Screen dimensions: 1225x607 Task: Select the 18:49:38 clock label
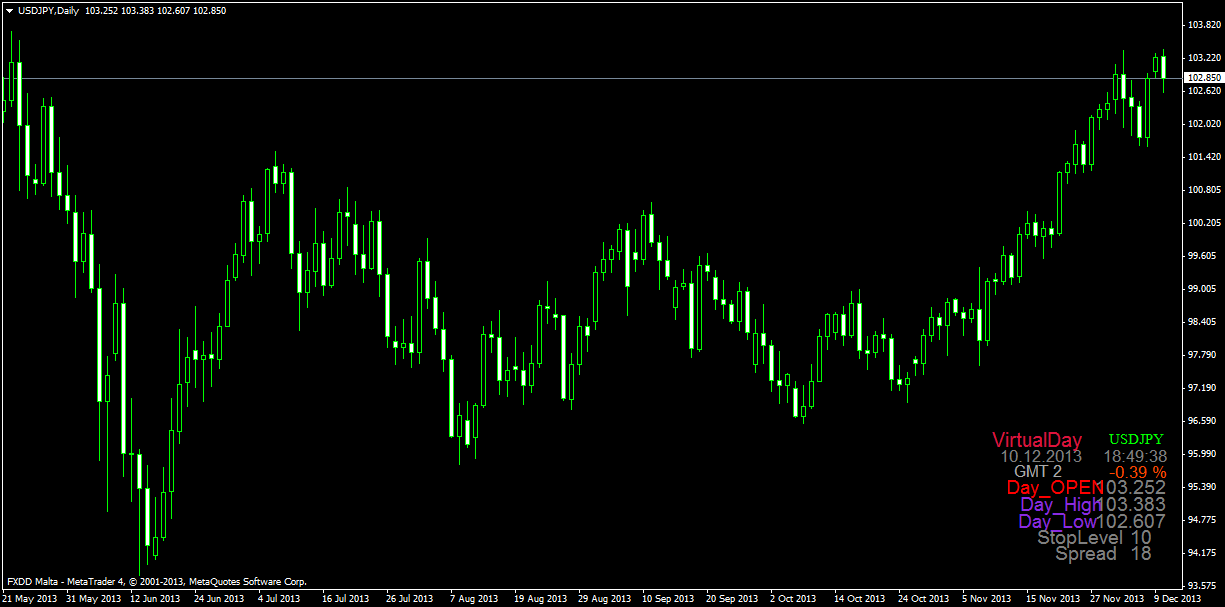(x=1135, y=456)
